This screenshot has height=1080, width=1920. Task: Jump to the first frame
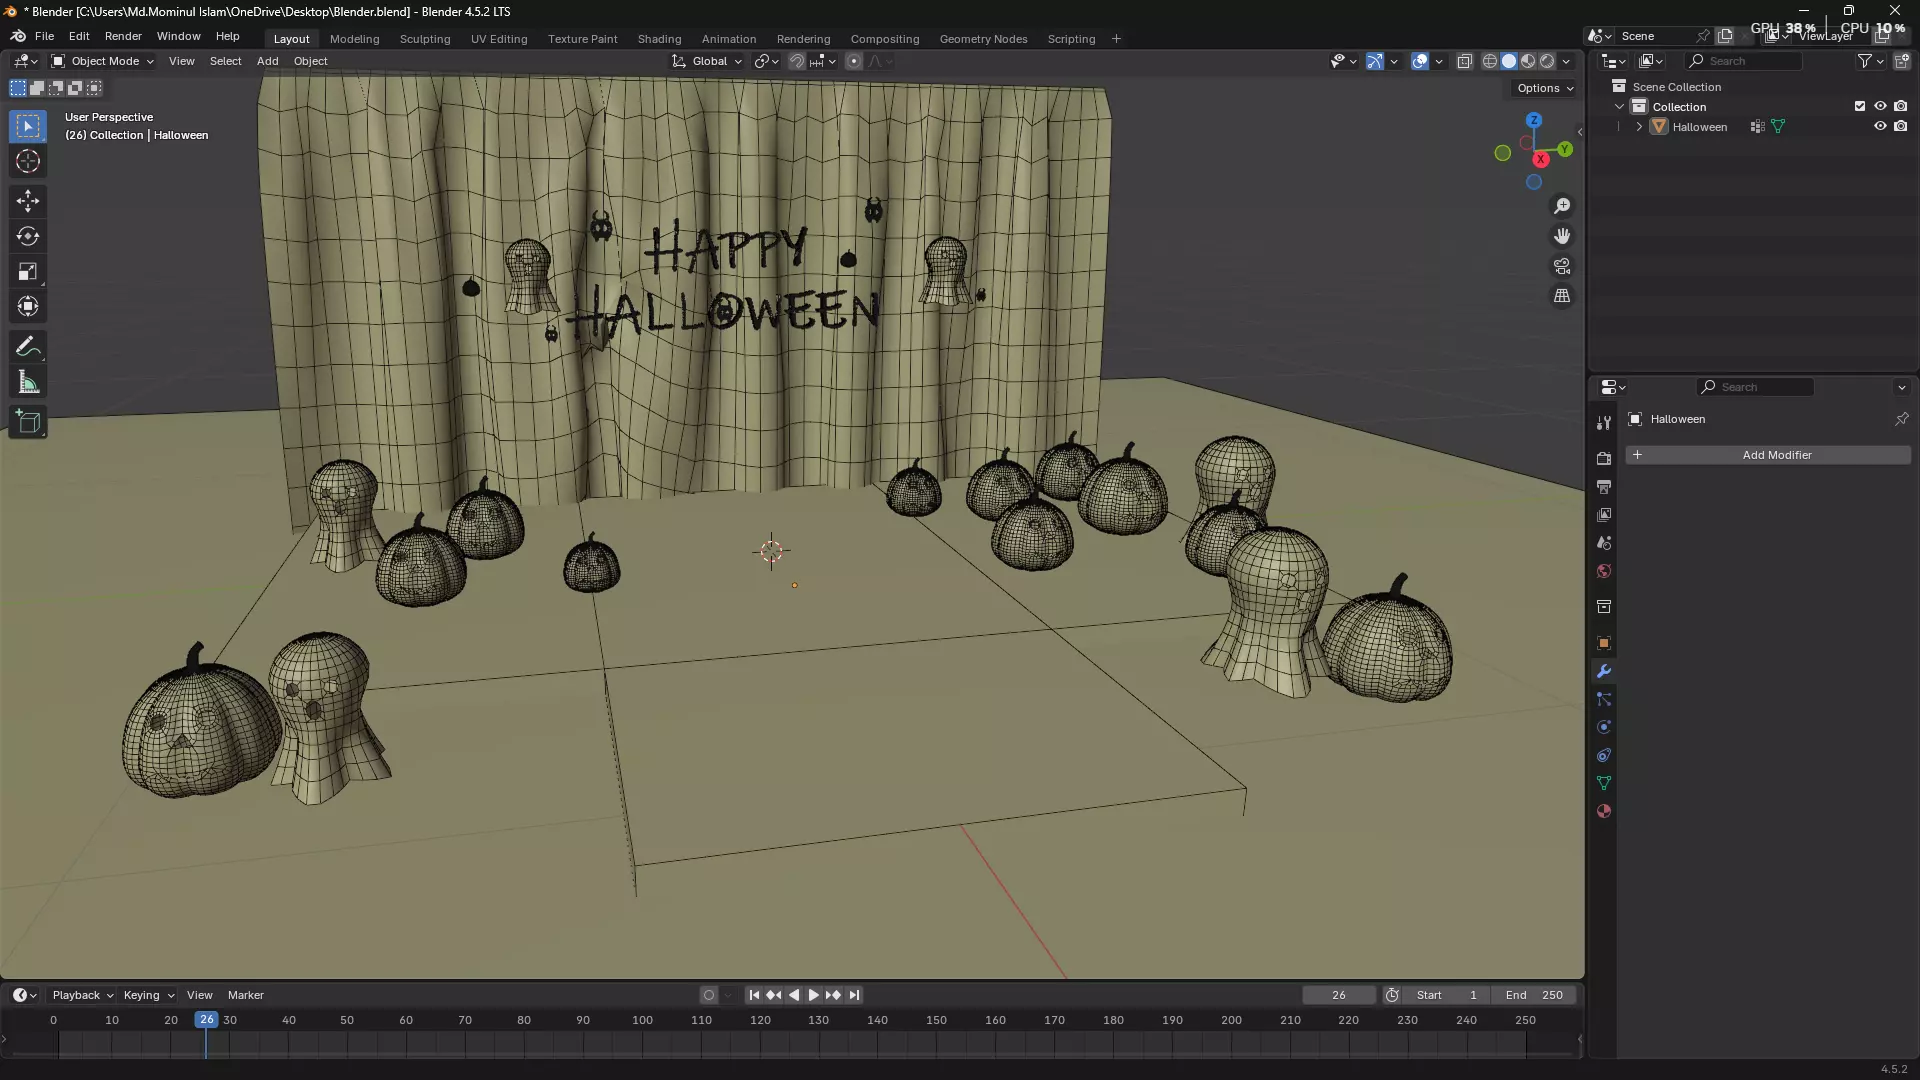754,995
